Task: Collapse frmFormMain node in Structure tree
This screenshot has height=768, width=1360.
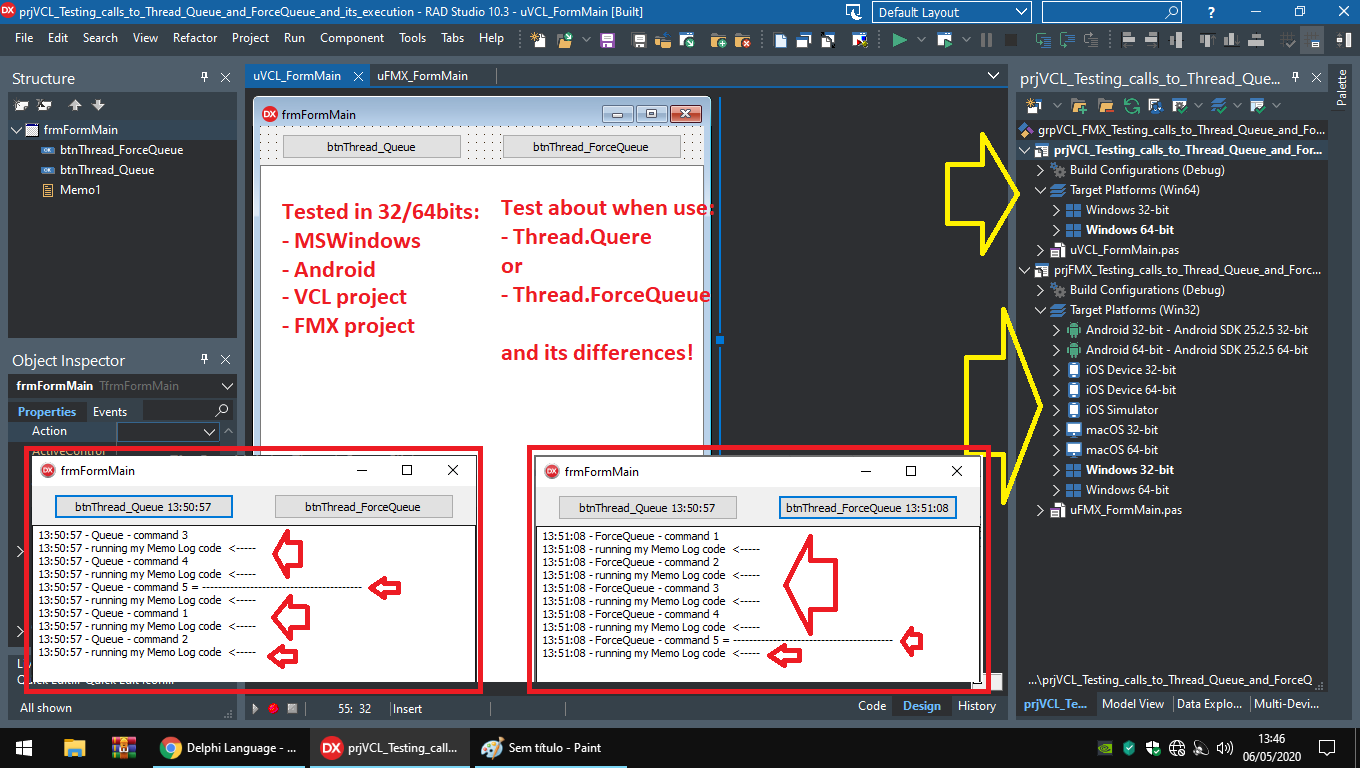Action: pos(16,130)
